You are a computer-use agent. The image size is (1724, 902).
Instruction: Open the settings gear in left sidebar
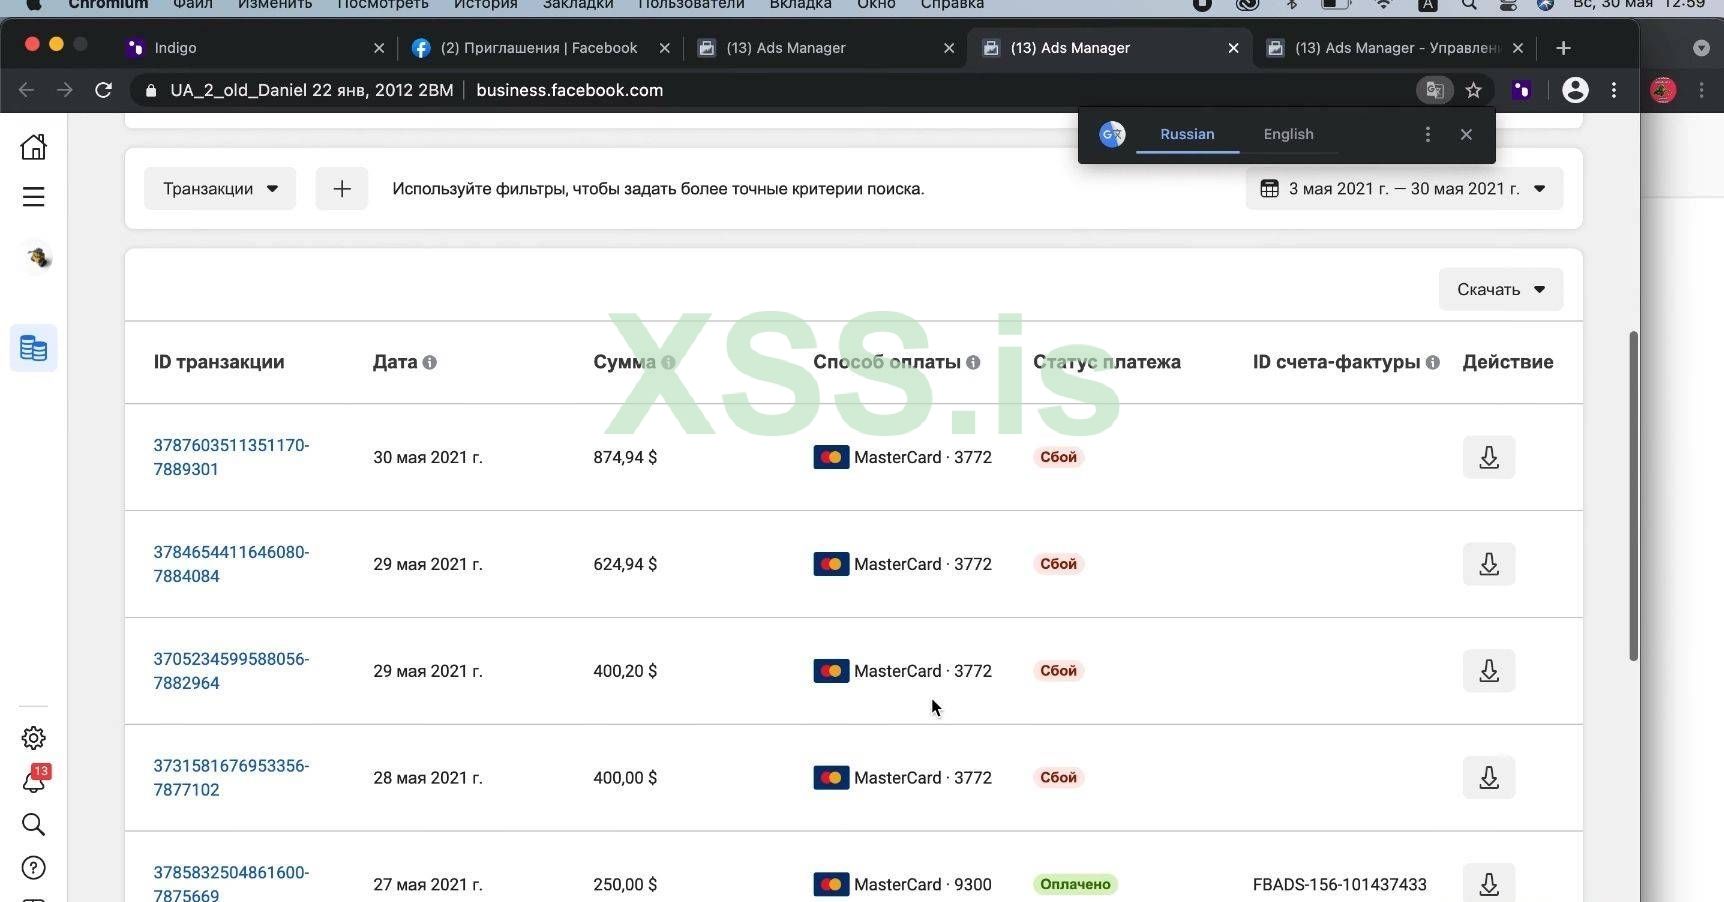click(x=33, y=738)
